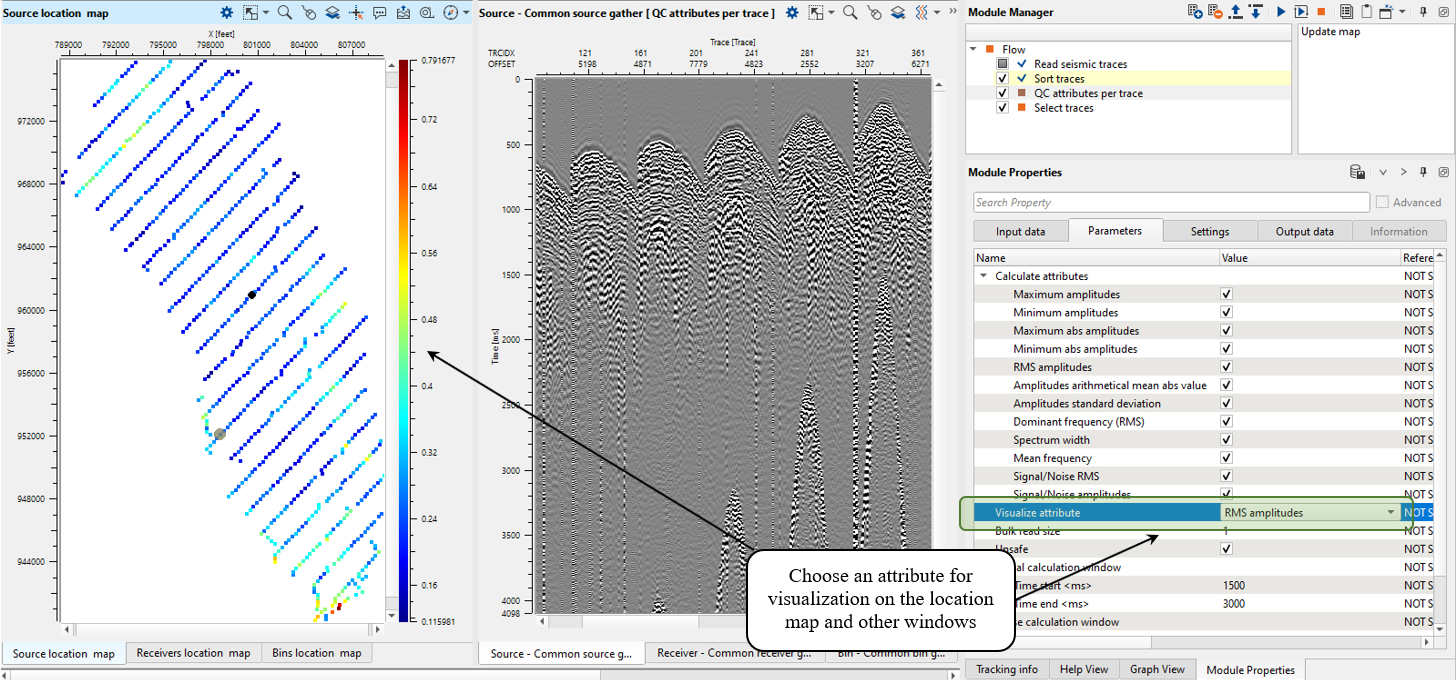Click the color scale bar on the map

click(x=403, y=340)
